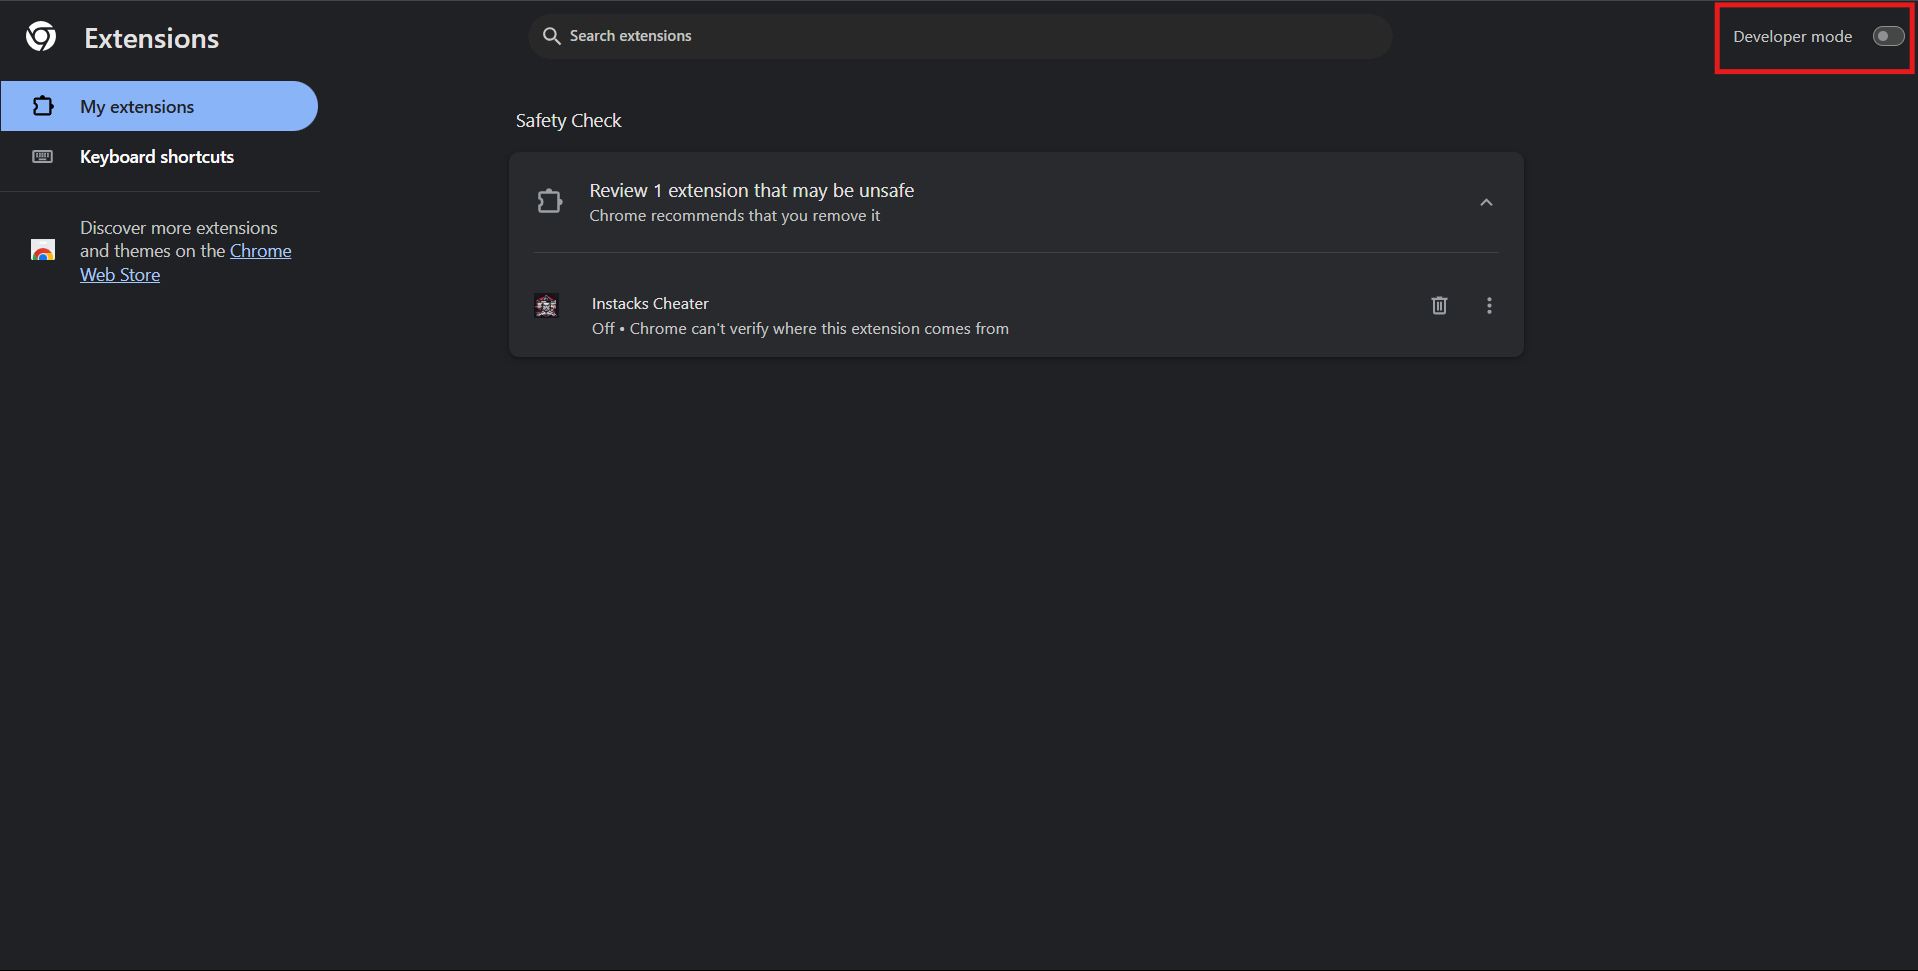This screenshot has height=971, width=1918.
Task: Click the Developer mode label text
Action: click(x=1792, y=37)
